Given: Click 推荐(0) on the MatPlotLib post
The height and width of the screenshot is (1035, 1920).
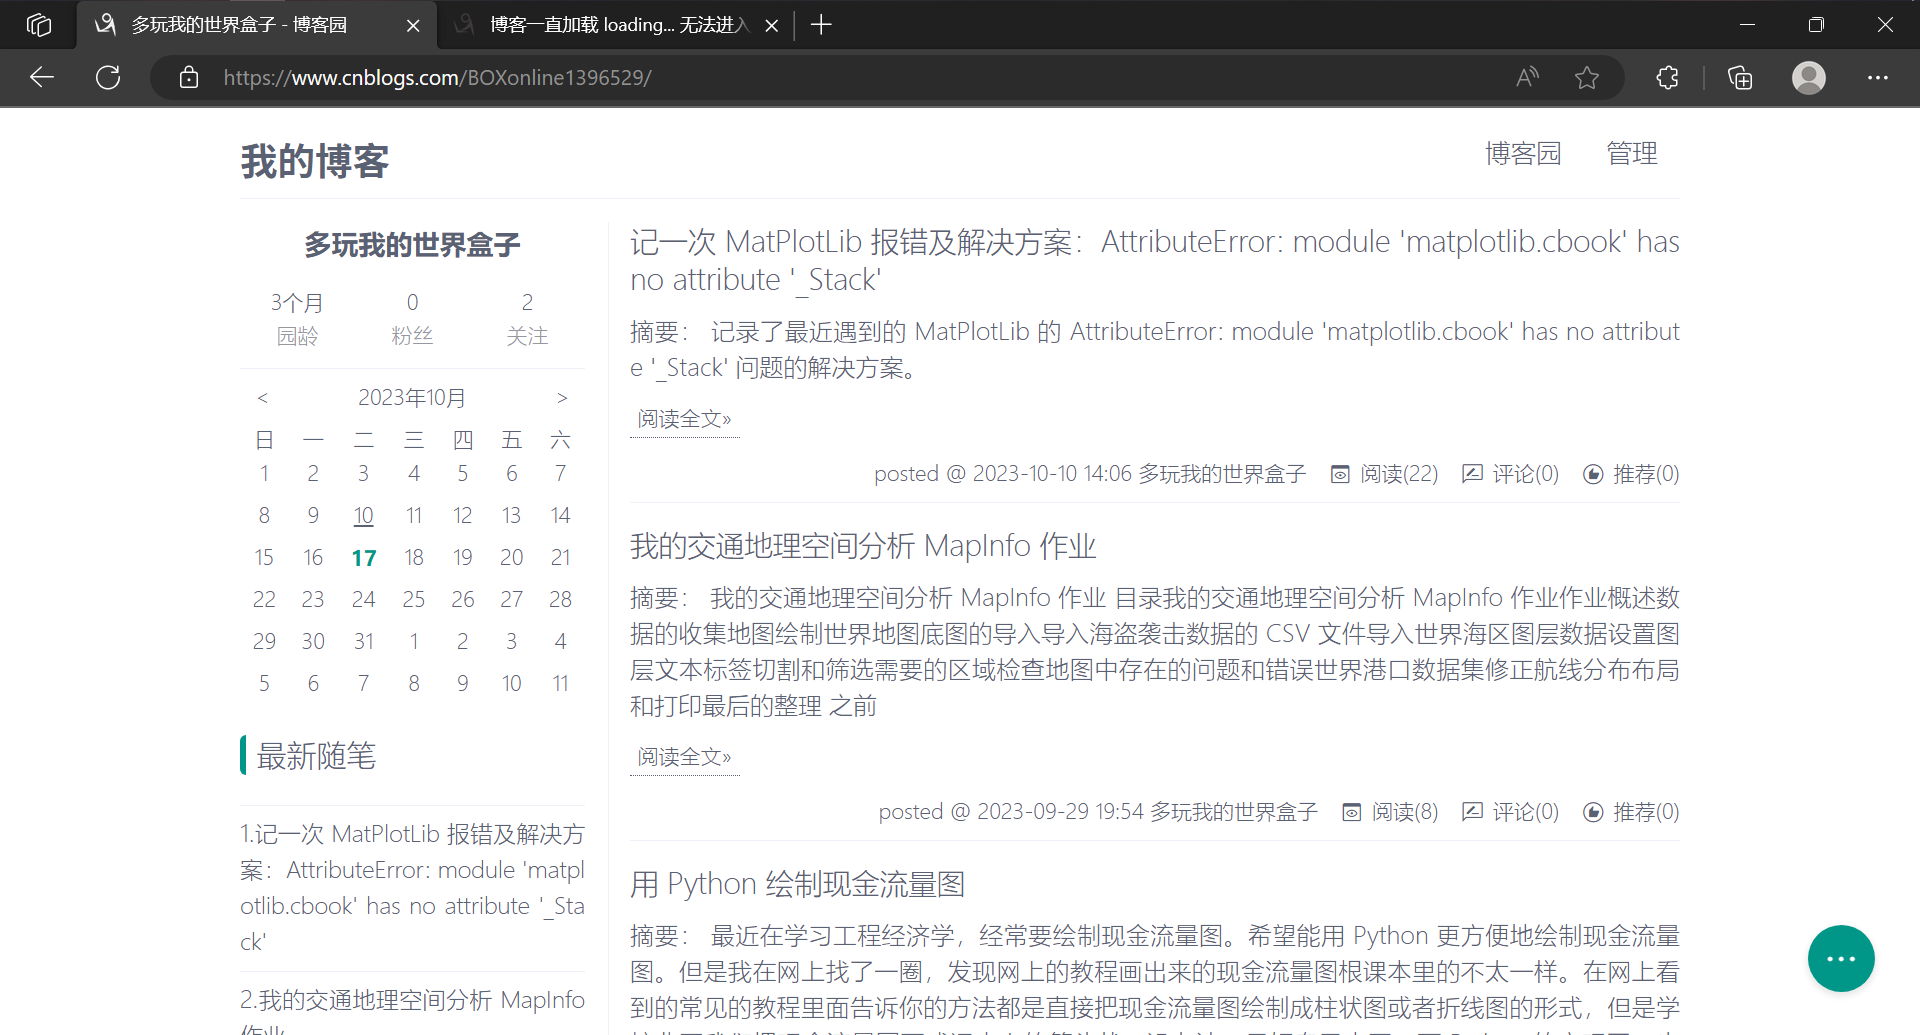Looking at the screenshot, I should 1631,474.
